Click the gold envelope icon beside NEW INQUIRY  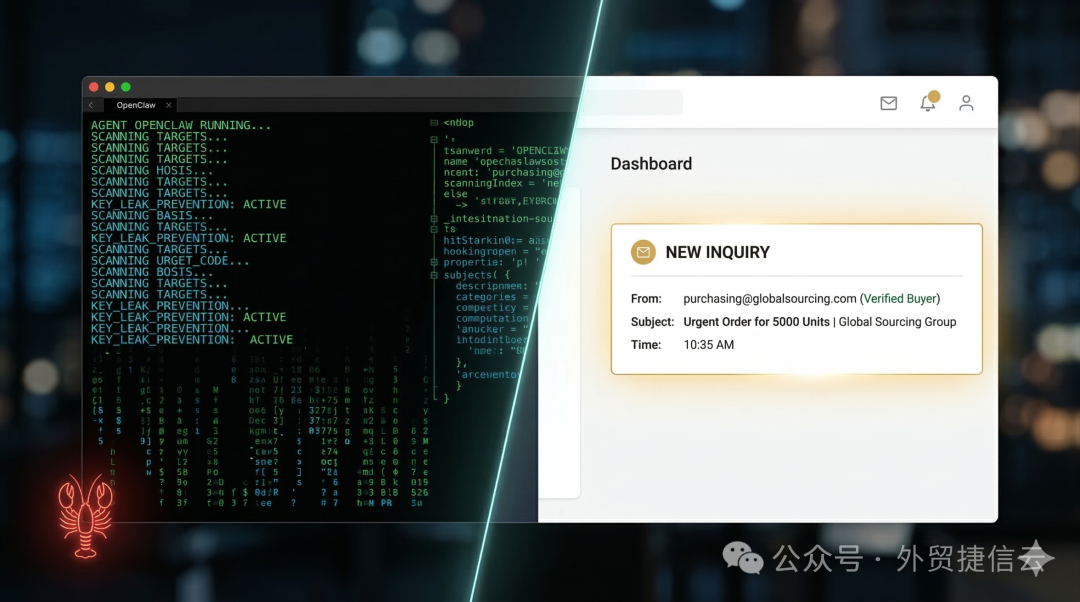pyautogui.click(x=643, y=252)
